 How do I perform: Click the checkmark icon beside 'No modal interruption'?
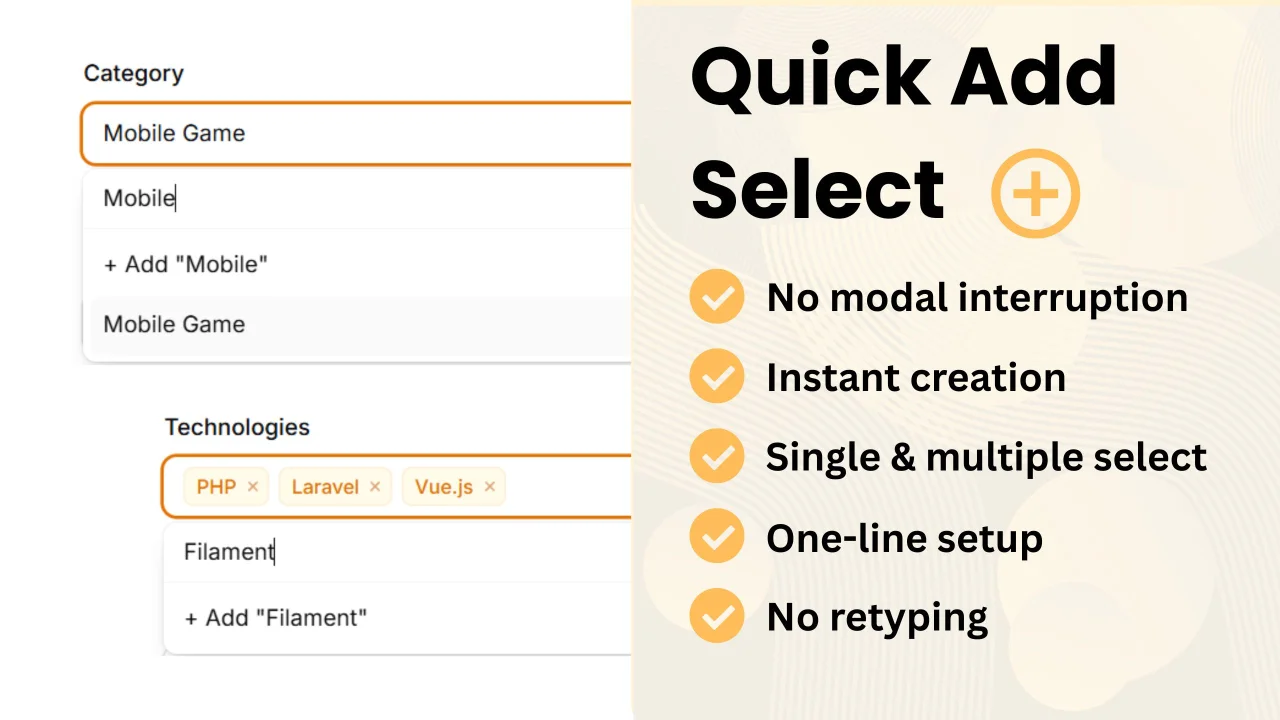click(717, 297)
